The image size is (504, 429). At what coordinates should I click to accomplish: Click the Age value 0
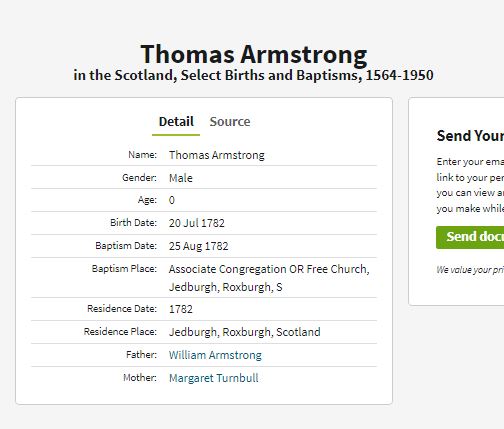[172, 200]
